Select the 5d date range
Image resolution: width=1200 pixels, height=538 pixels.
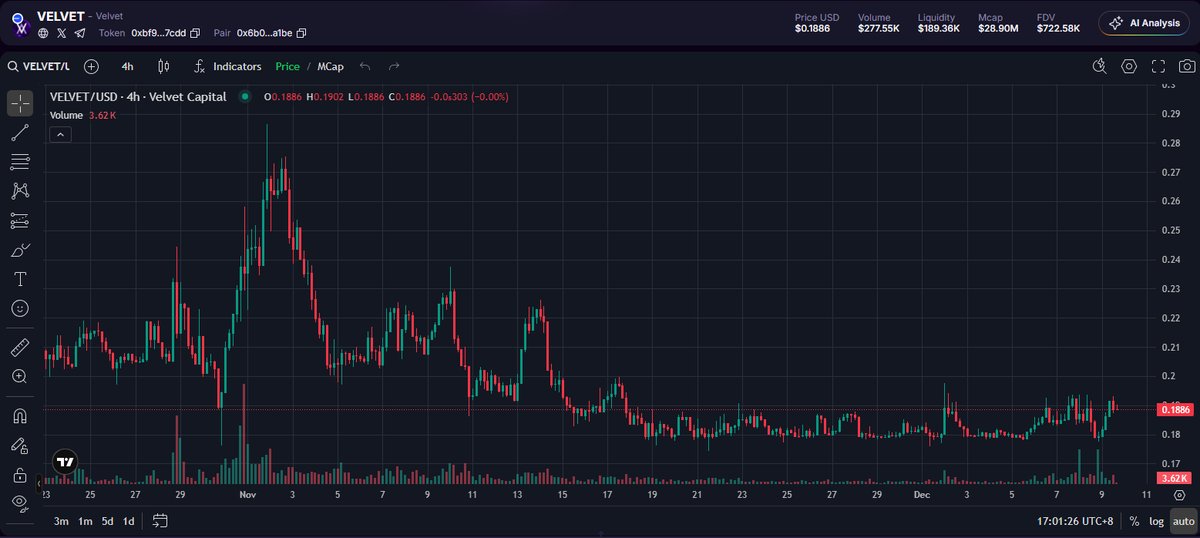click(107, 521)
